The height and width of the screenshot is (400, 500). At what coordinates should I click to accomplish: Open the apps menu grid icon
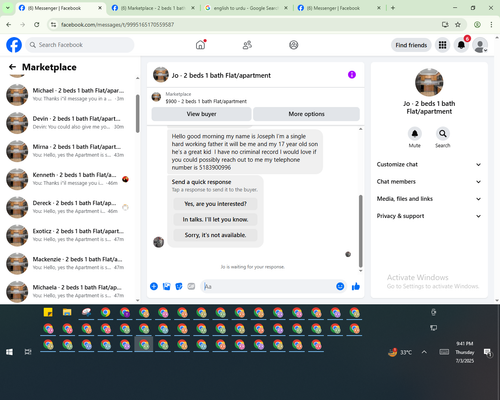pyautogui.click(x=442, y=45)
